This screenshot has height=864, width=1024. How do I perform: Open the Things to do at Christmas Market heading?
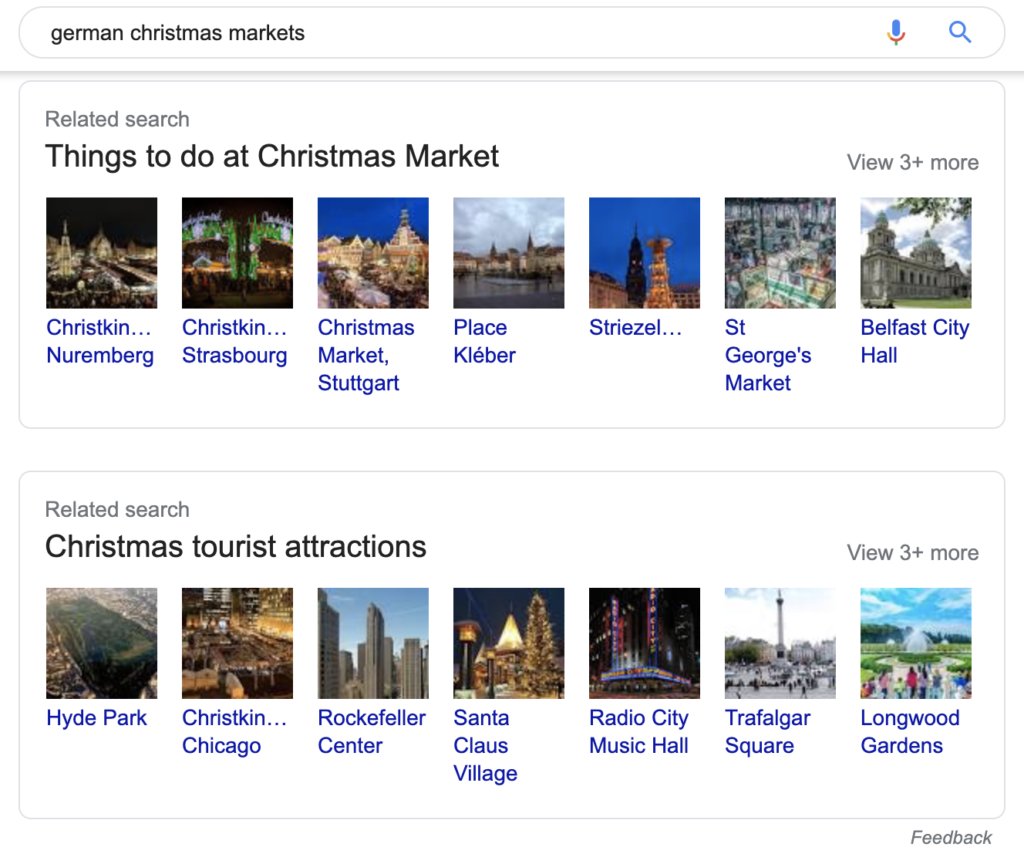pos(272,157)
